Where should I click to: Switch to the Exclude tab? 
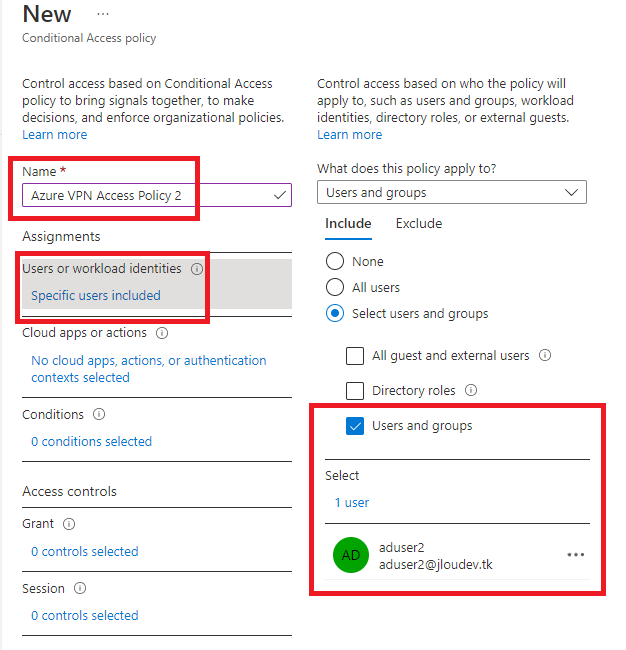[419, 224]
